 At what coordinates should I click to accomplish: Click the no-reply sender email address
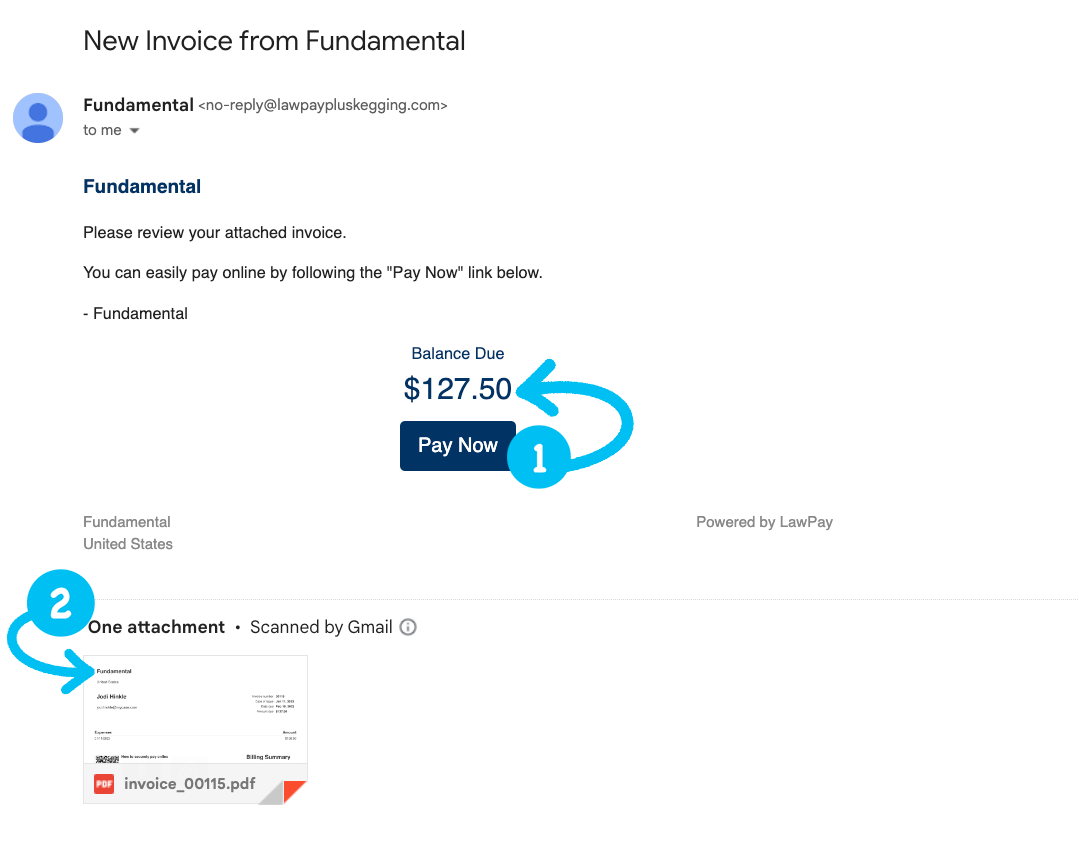(x=323, y=105)
